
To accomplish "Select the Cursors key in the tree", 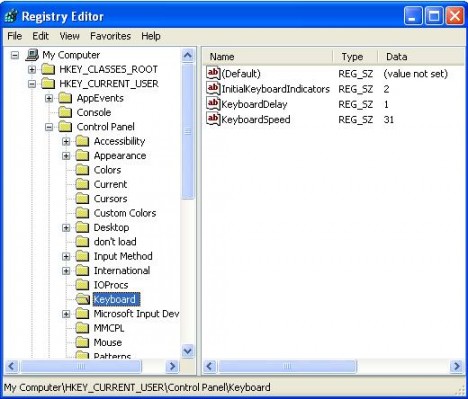I will click(x=110, y=199).
